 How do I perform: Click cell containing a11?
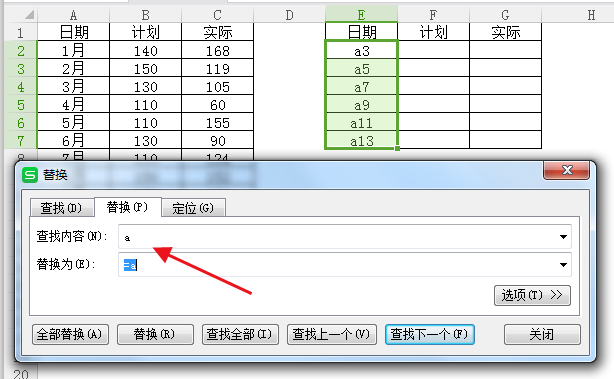tap(361, 122)
